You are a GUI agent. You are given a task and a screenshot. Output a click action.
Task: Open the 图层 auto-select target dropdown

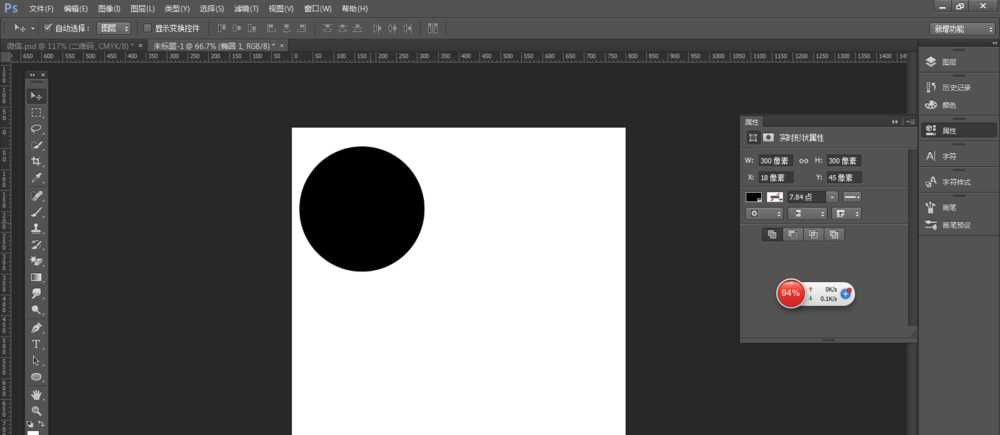point(114,28)
